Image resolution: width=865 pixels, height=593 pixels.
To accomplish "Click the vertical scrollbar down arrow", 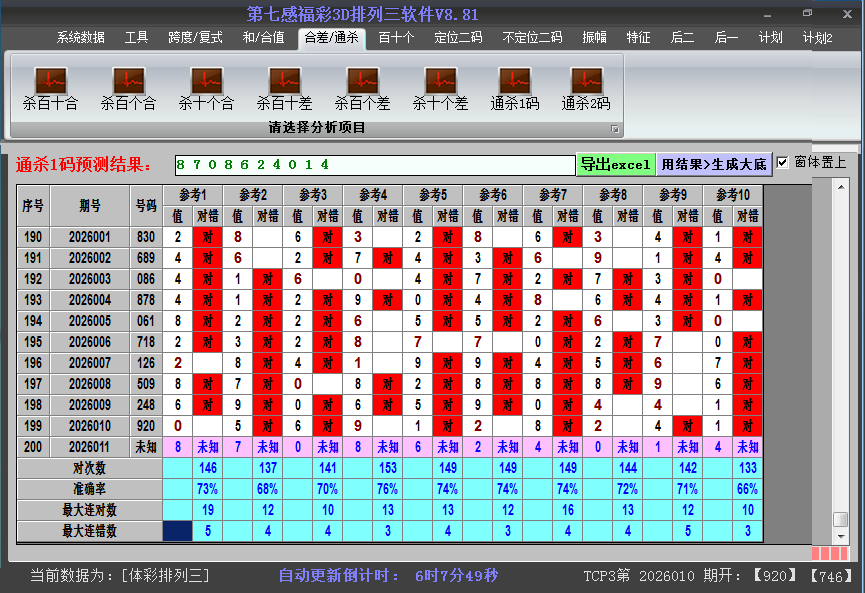I will click(x=841, y=538).
